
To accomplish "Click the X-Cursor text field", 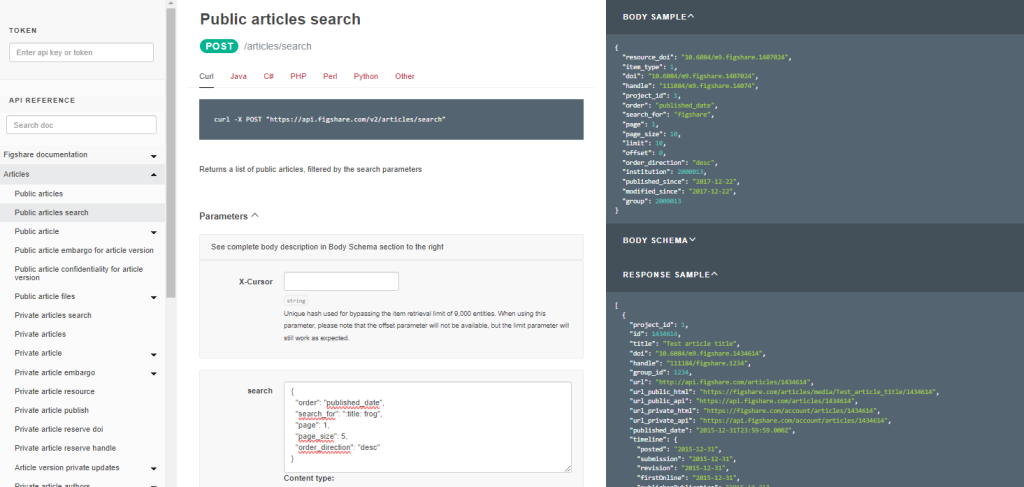I will point(341,281).
